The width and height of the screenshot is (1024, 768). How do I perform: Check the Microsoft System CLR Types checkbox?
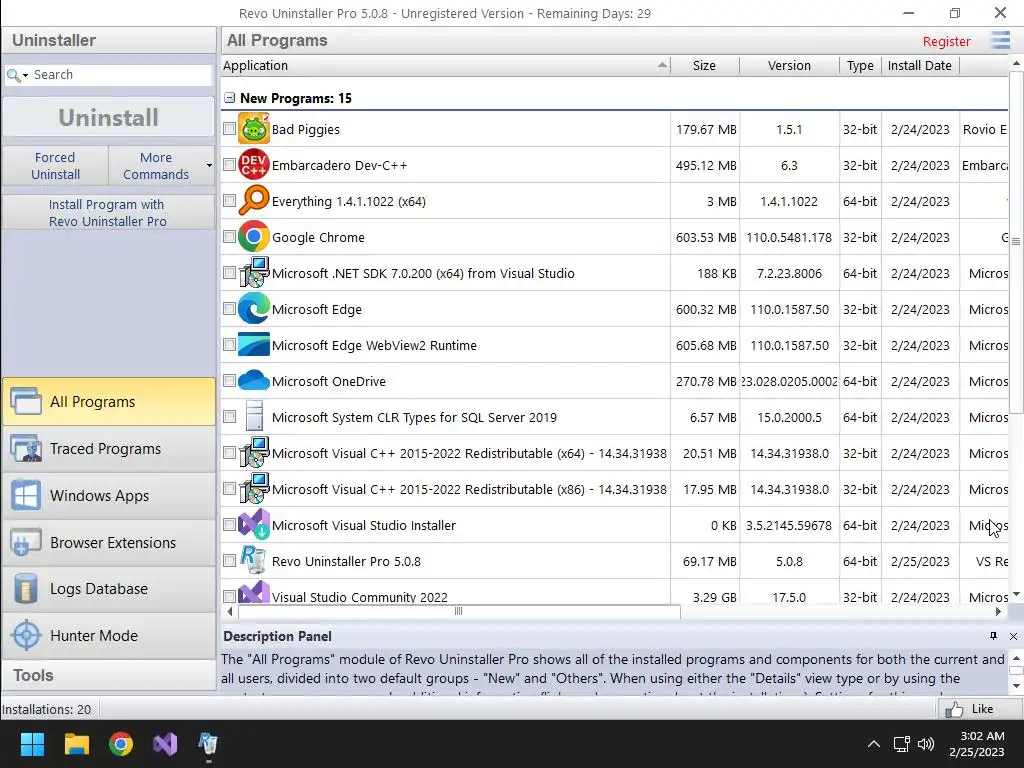click(x=229, y=417)
